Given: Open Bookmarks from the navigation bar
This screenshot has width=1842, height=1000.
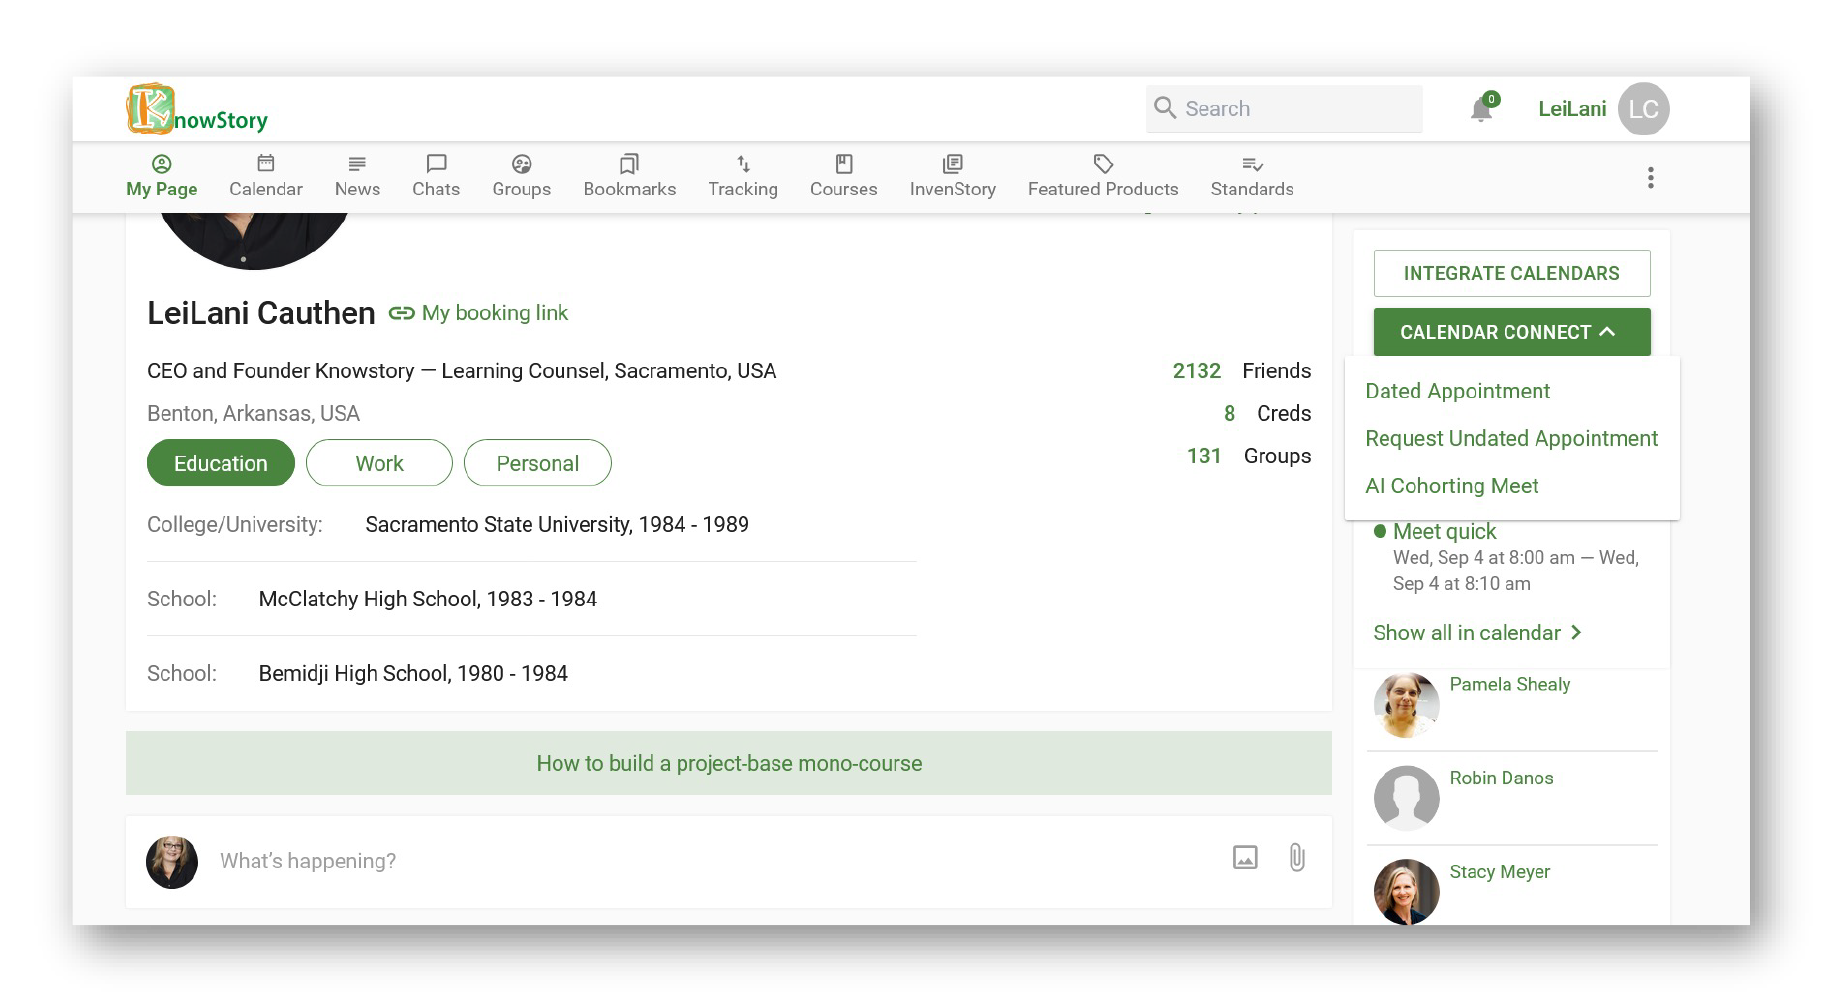Looking at the screenshot, I should click(629, 177).
